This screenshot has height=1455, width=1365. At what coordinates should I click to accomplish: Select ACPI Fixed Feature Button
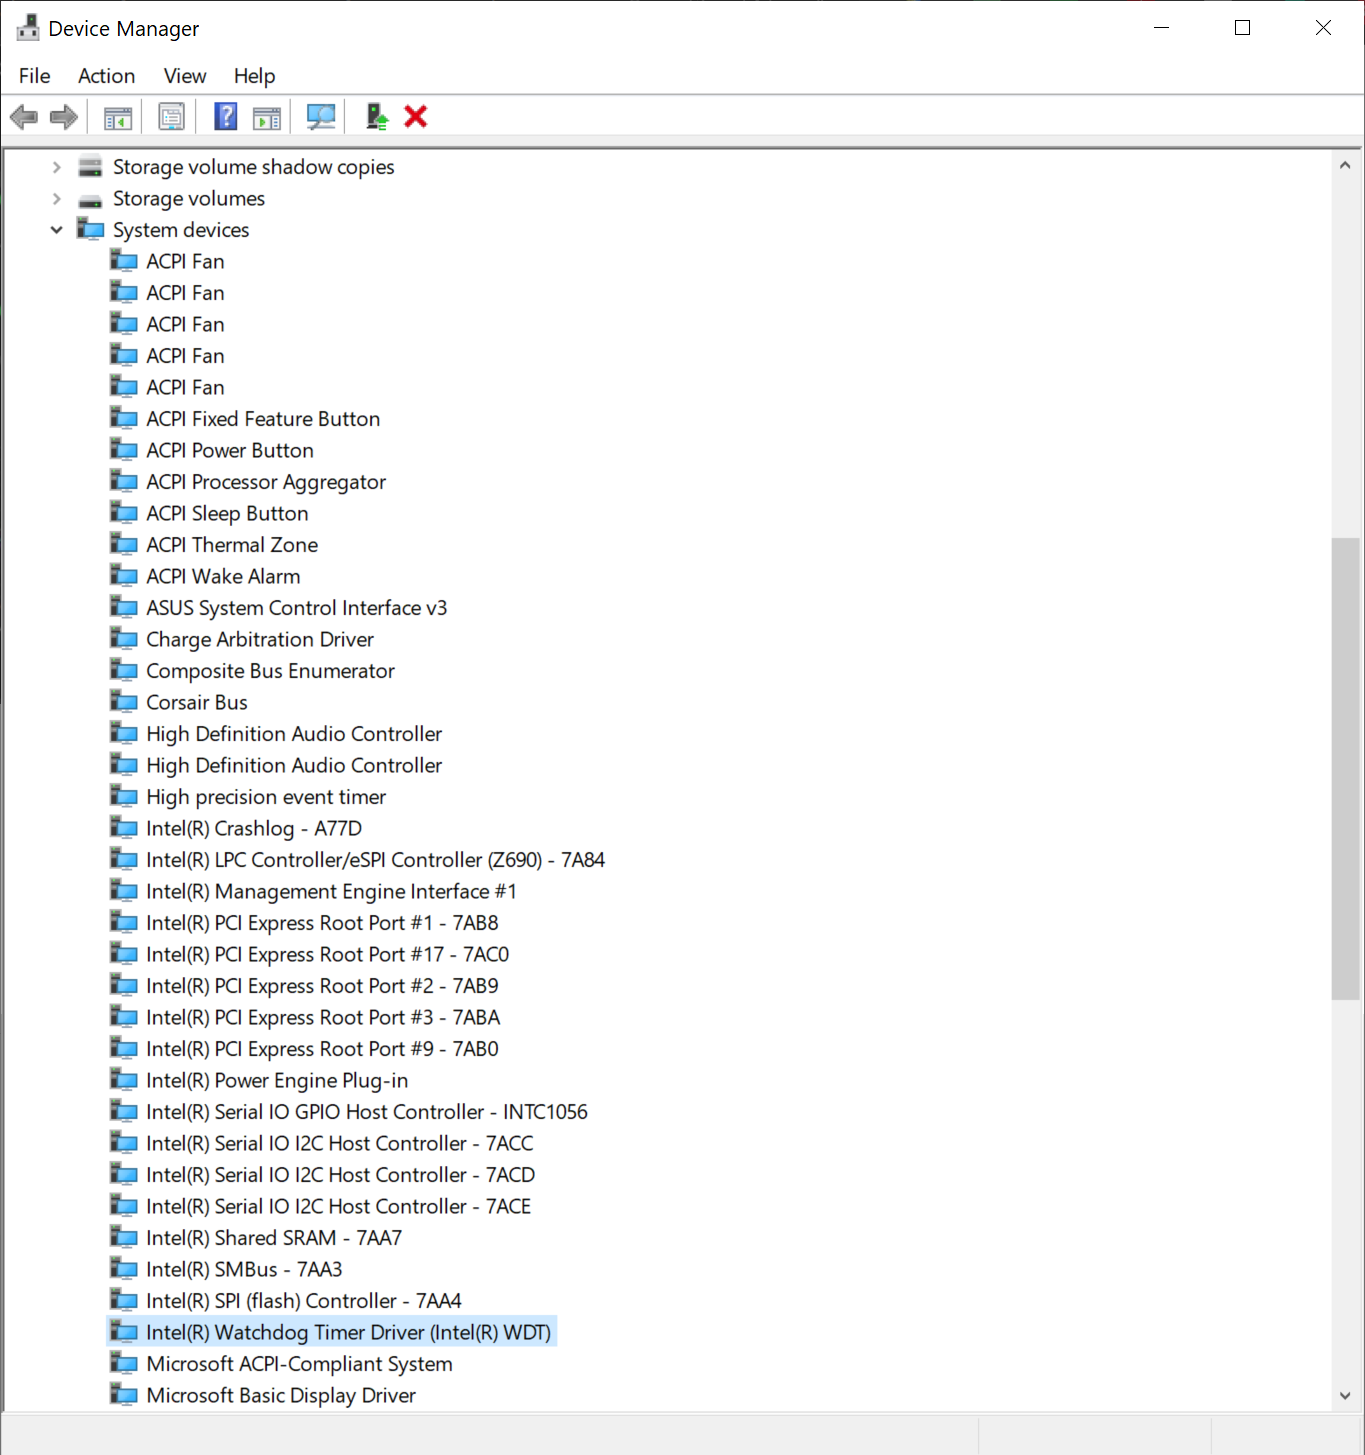[x=263, y=419]
